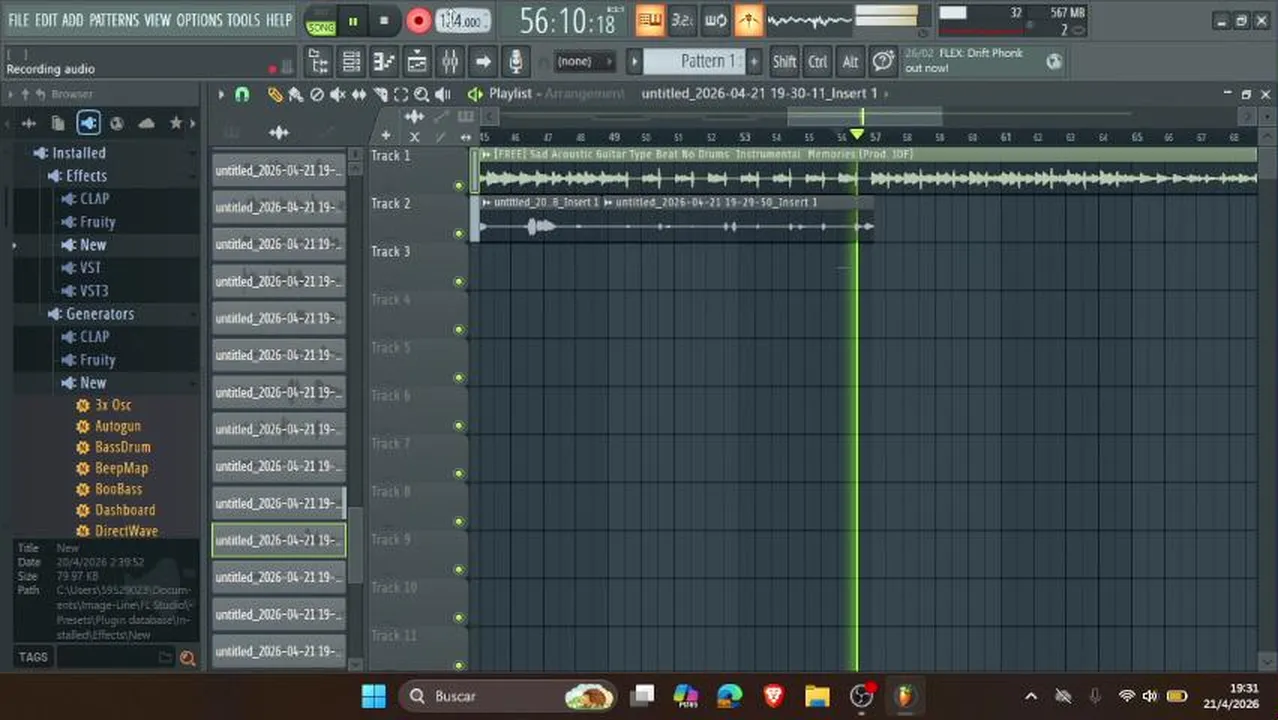Image resolution: width=1278 pixels, height=720 pixels.
Task: Mute Track 3 with its green dot
Action: 459,282
